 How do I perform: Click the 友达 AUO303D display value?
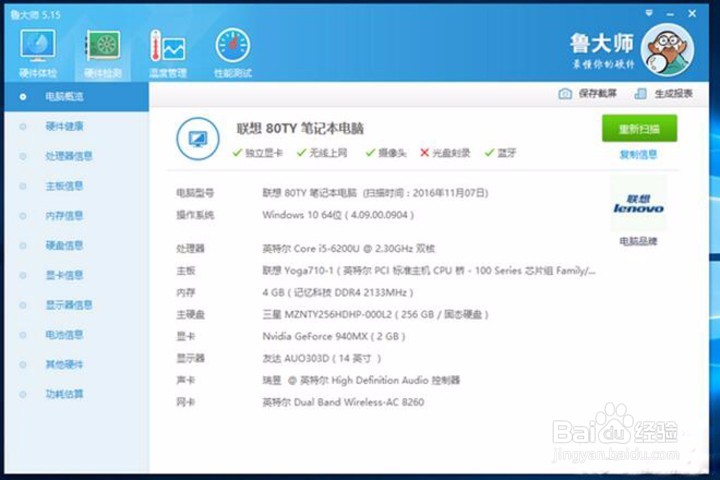[321, 358]
